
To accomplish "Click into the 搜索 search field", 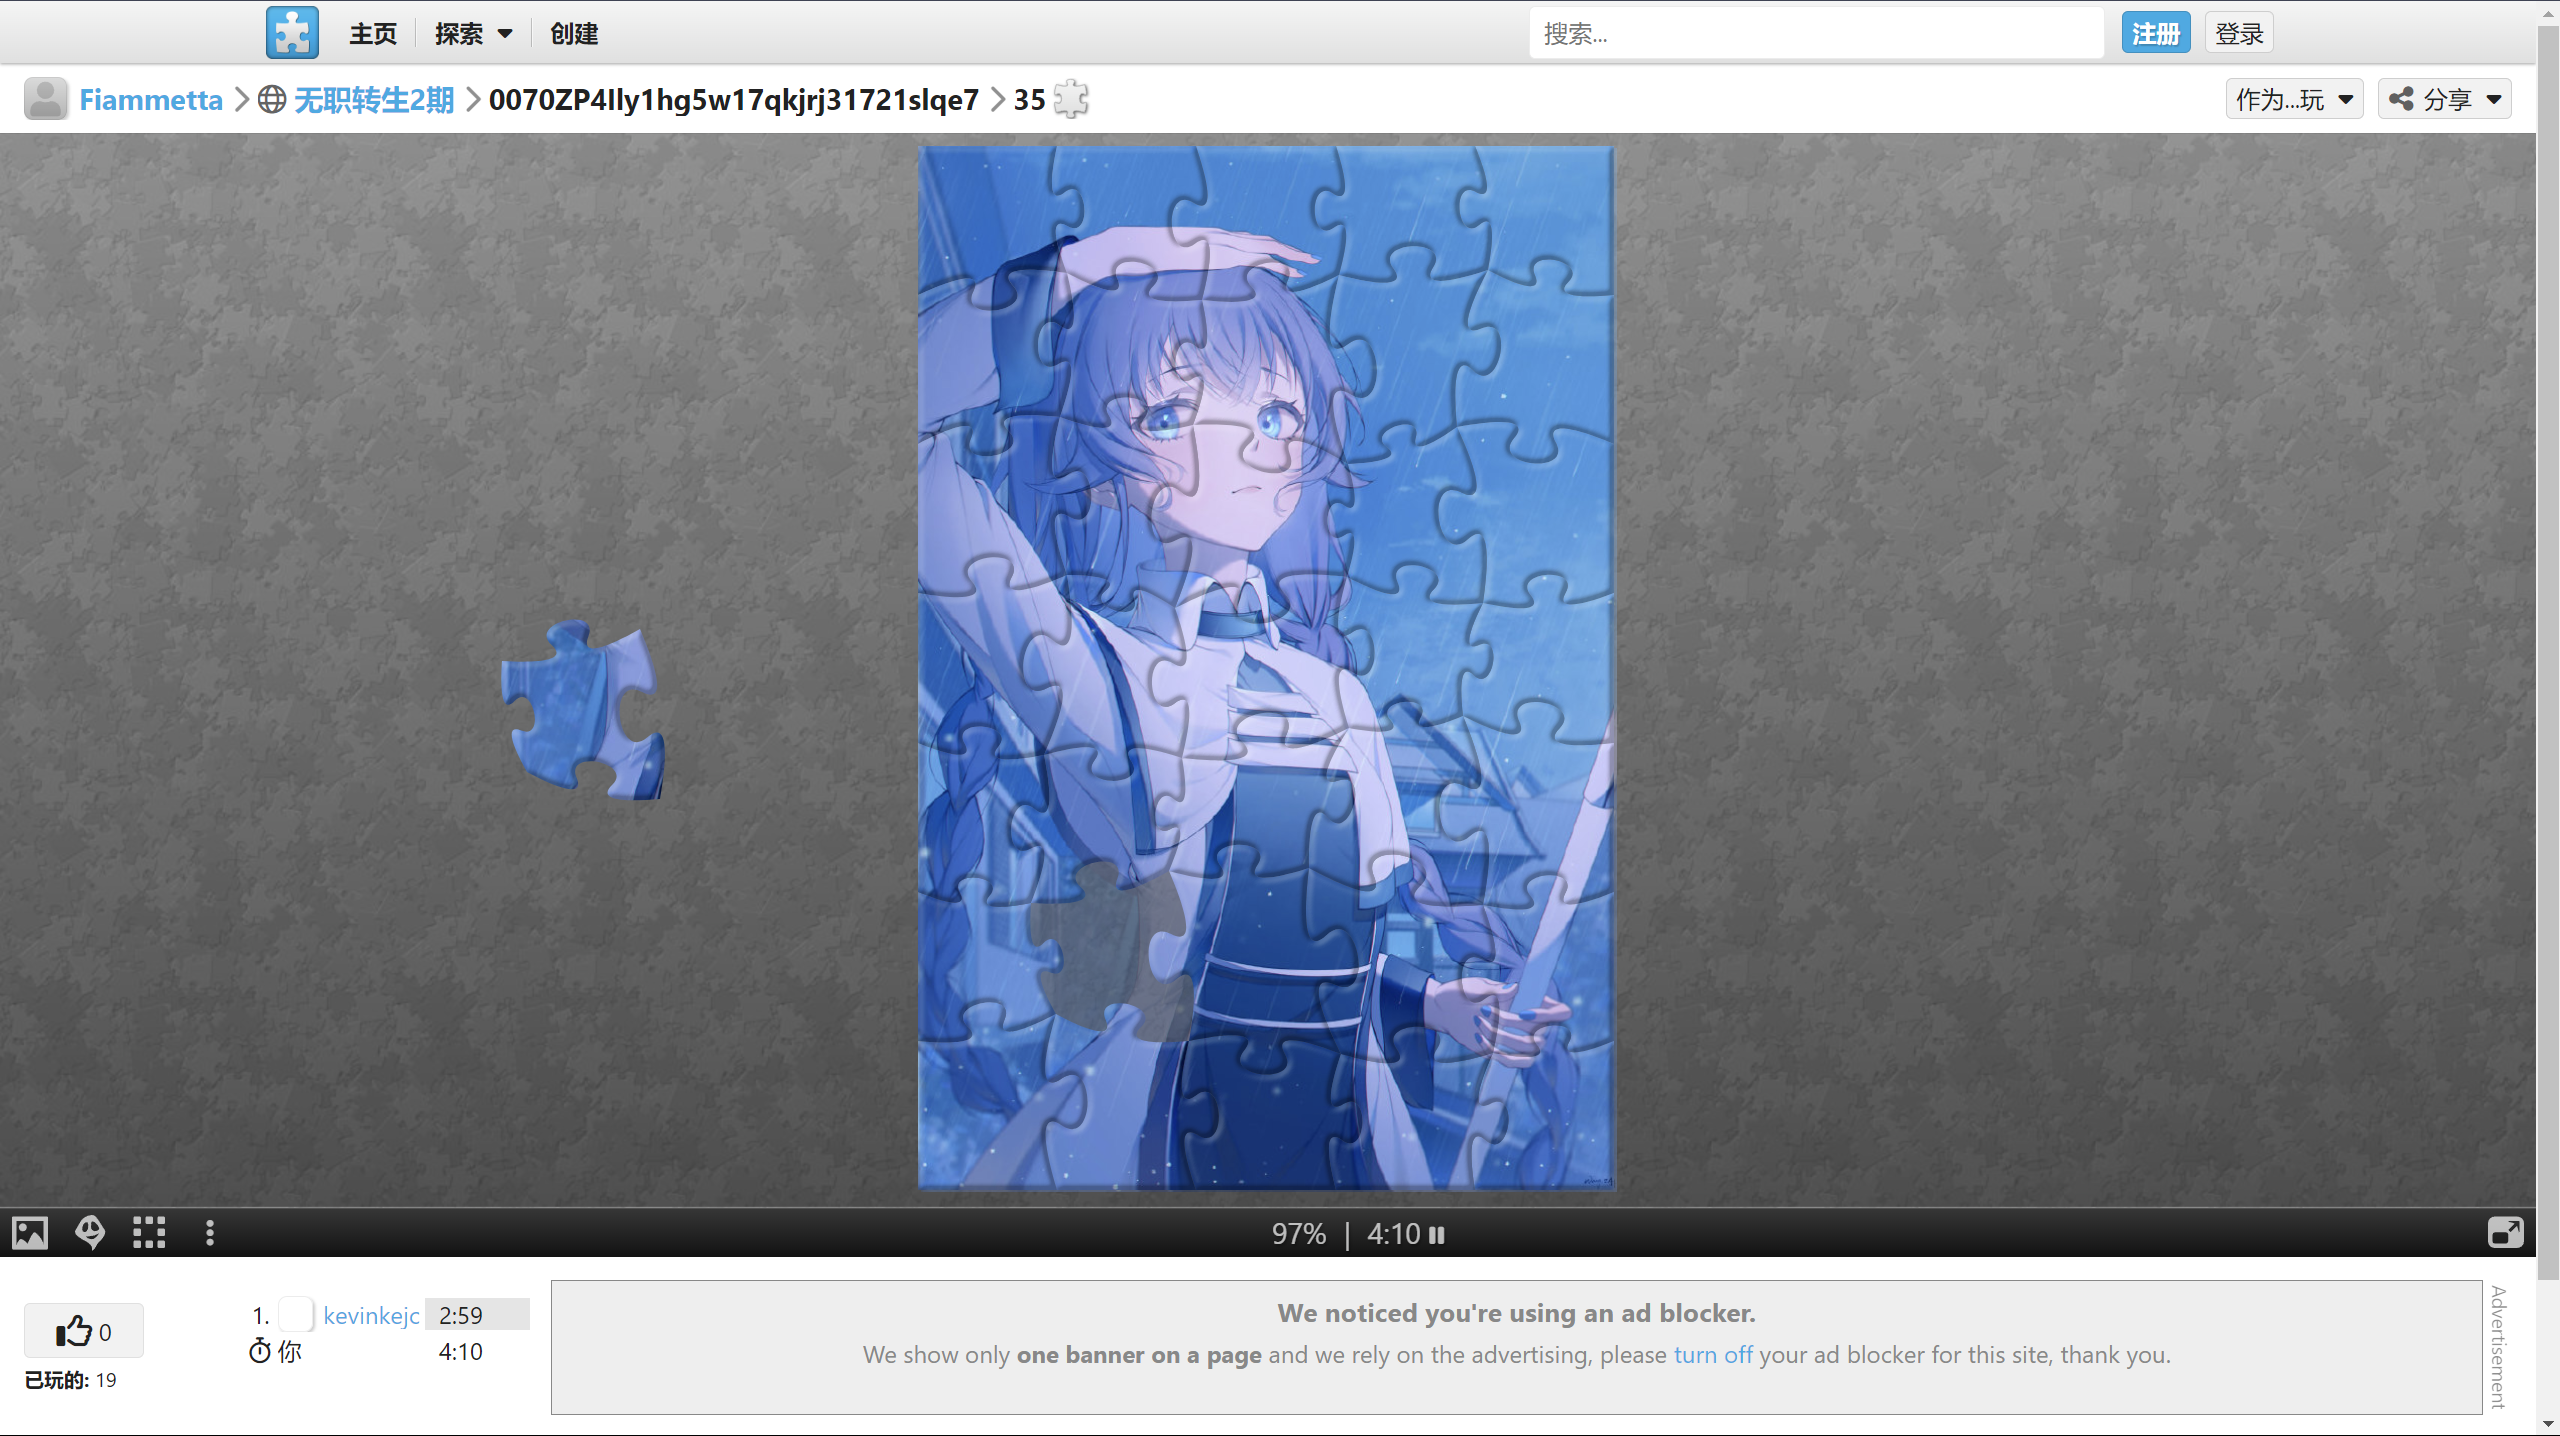I will [1815, 34].
